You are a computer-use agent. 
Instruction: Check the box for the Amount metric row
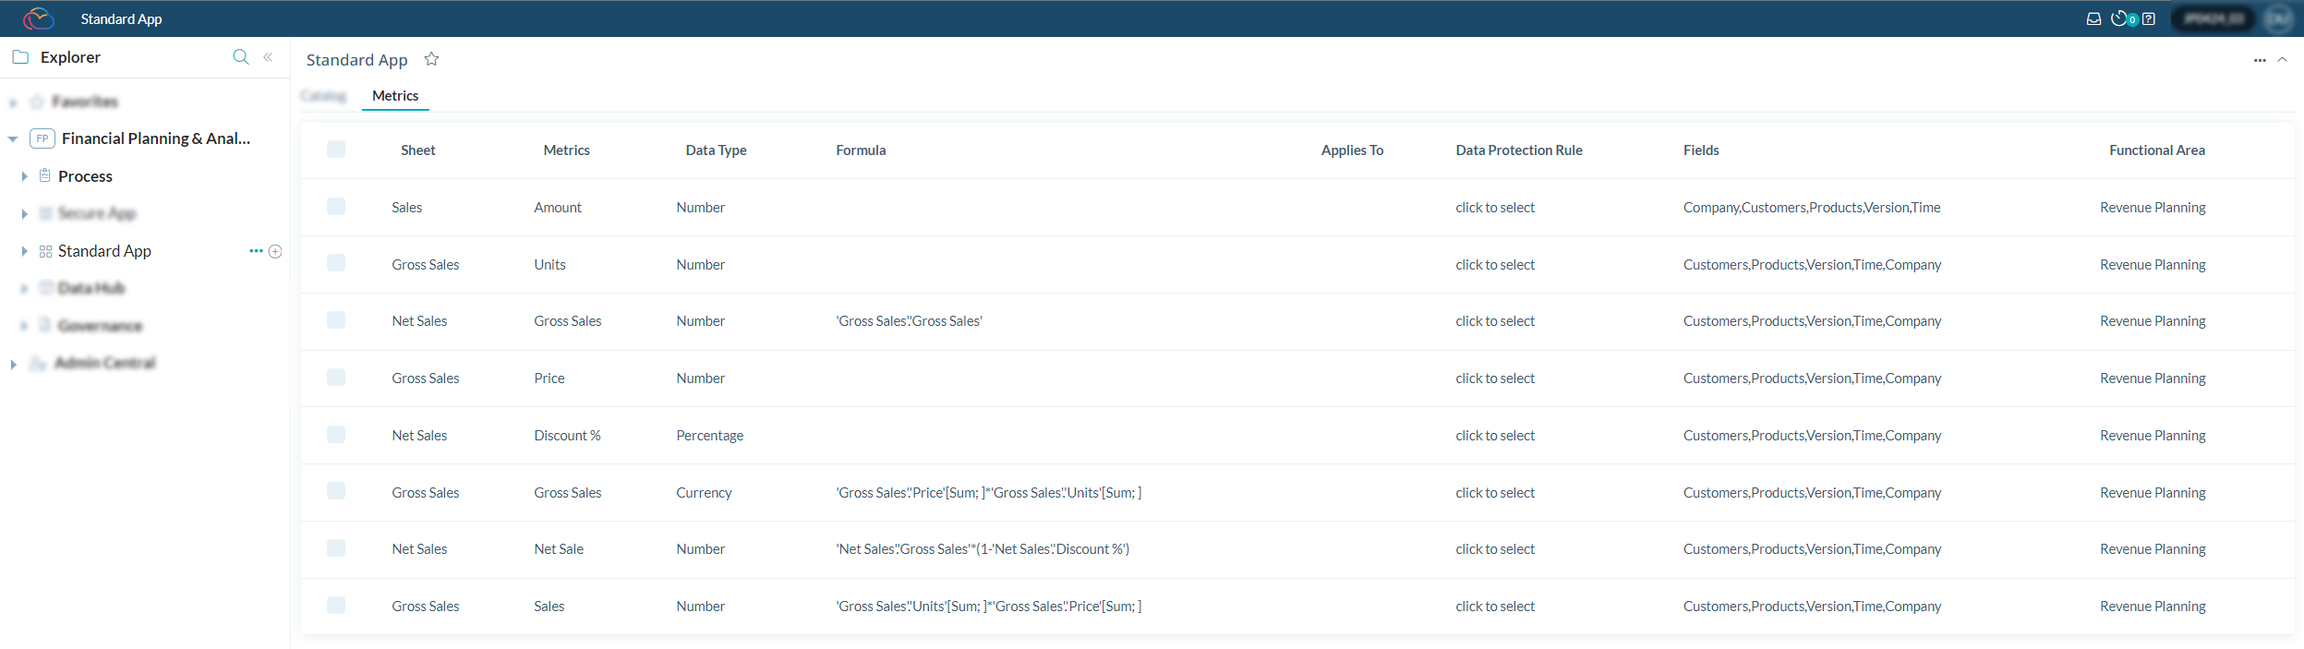point(336,207)
